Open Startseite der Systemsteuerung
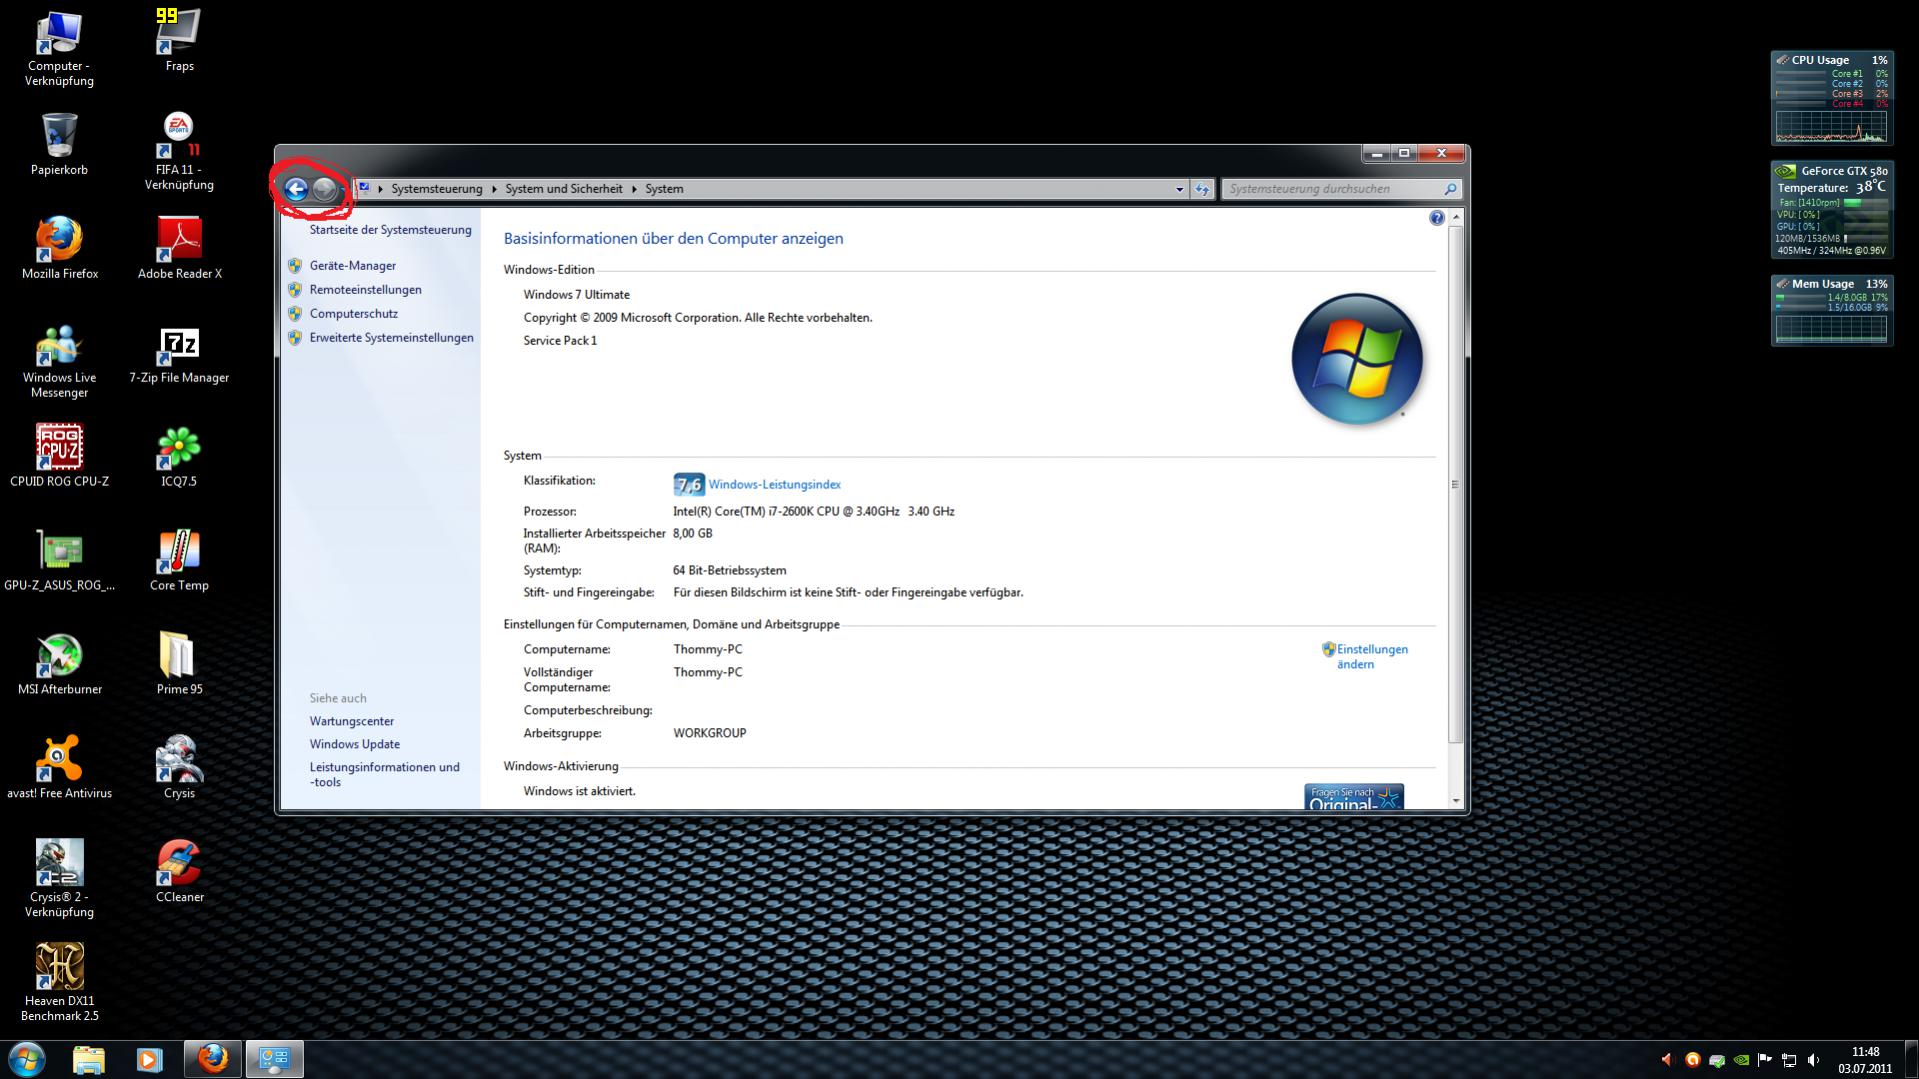 pos(390,230)
